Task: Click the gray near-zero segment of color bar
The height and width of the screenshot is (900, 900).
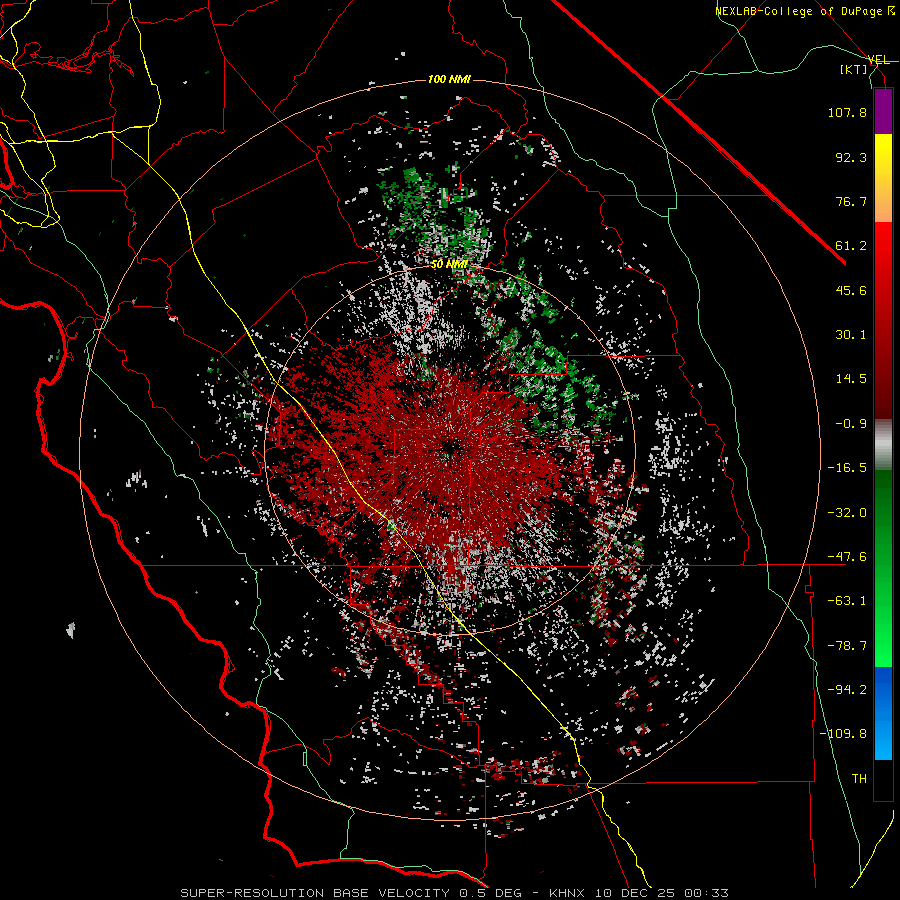Action: coord(883,444)
